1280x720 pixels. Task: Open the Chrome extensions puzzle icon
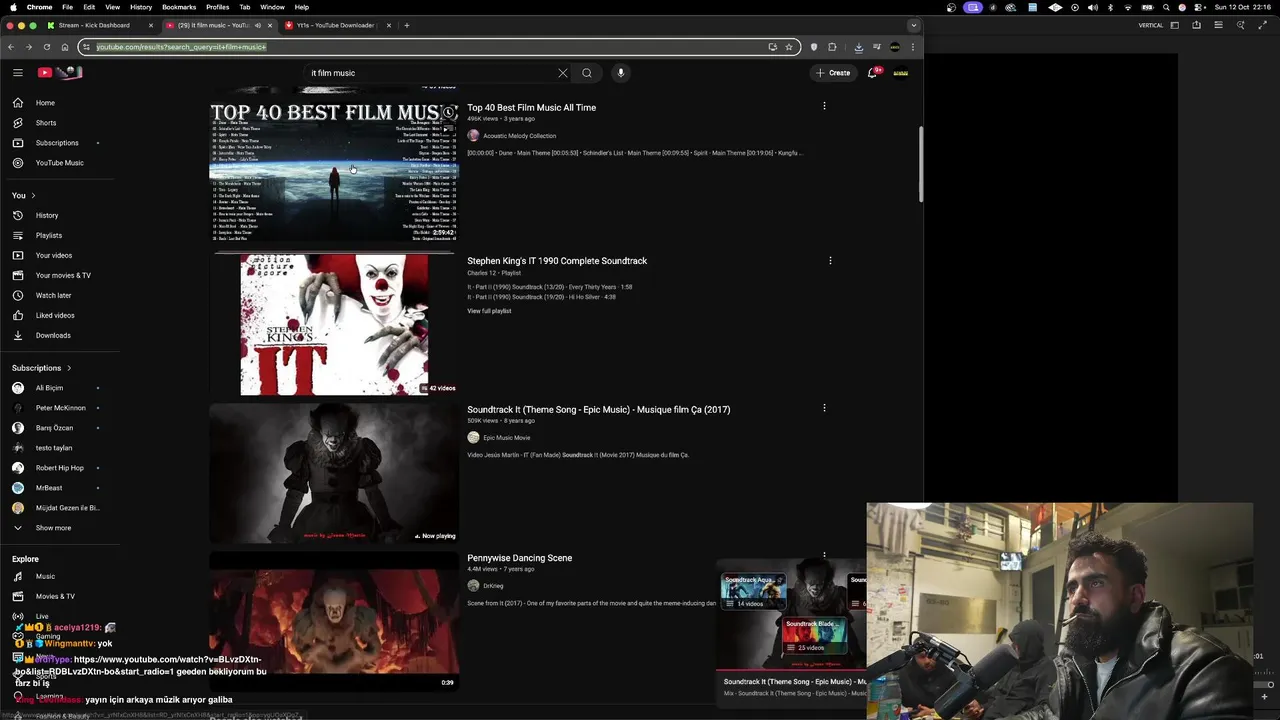point(832,47)
